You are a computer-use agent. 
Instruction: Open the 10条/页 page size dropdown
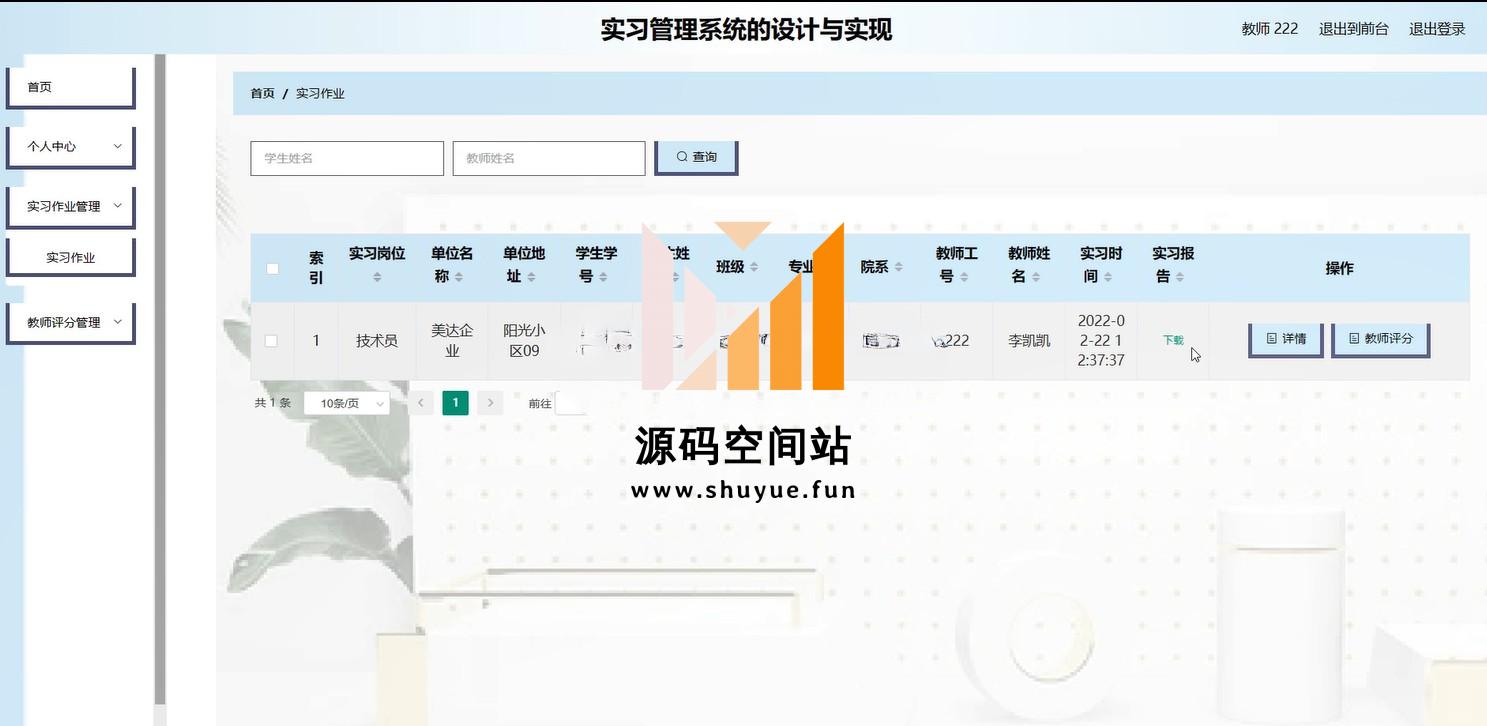(x=346, y=403)
